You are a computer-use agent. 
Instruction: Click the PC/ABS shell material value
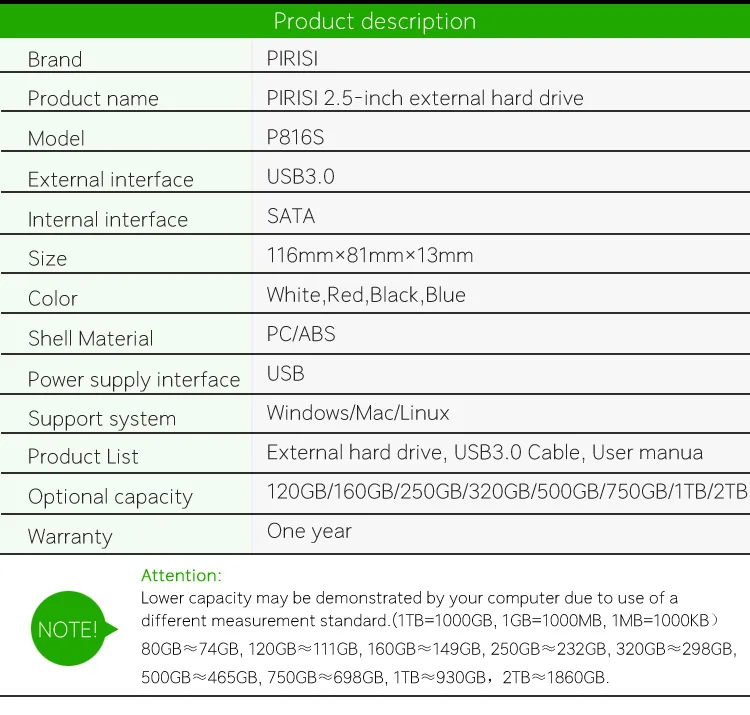click(301, 334)
